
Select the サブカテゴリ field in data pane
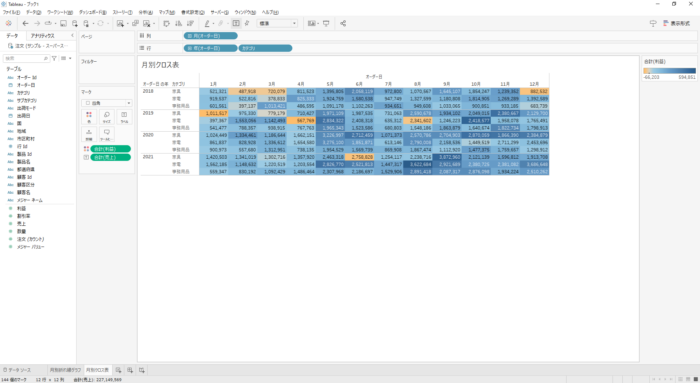point(27,100)
